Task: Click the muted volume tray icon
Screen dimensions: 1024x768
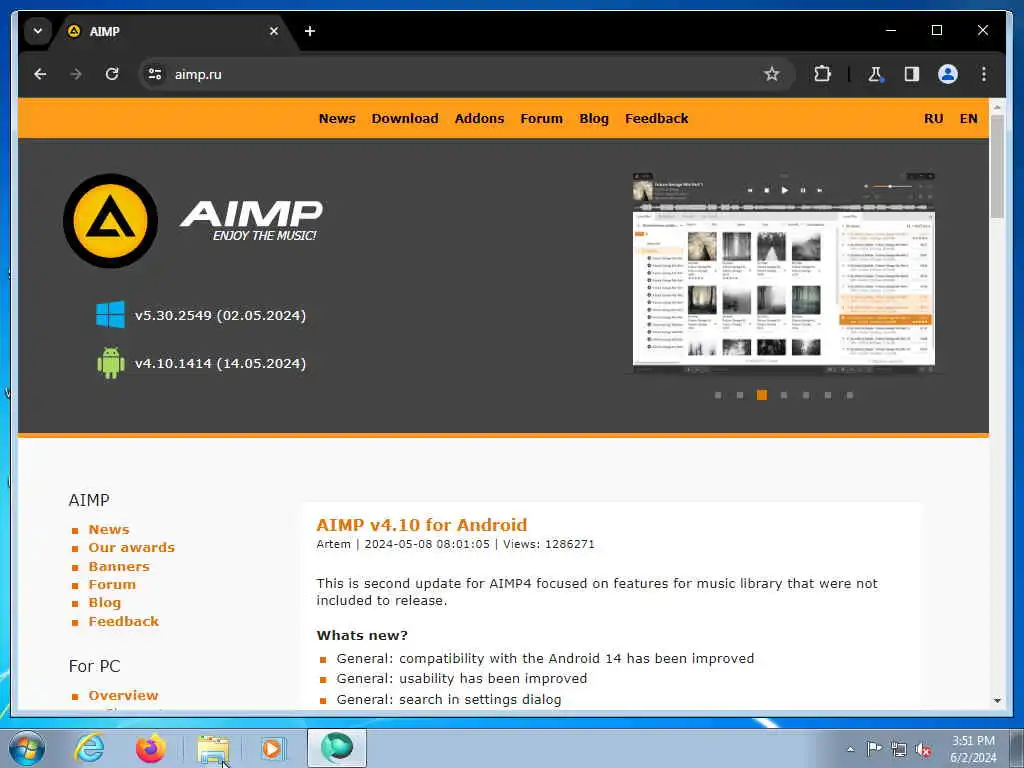Action: coord(923,749)
